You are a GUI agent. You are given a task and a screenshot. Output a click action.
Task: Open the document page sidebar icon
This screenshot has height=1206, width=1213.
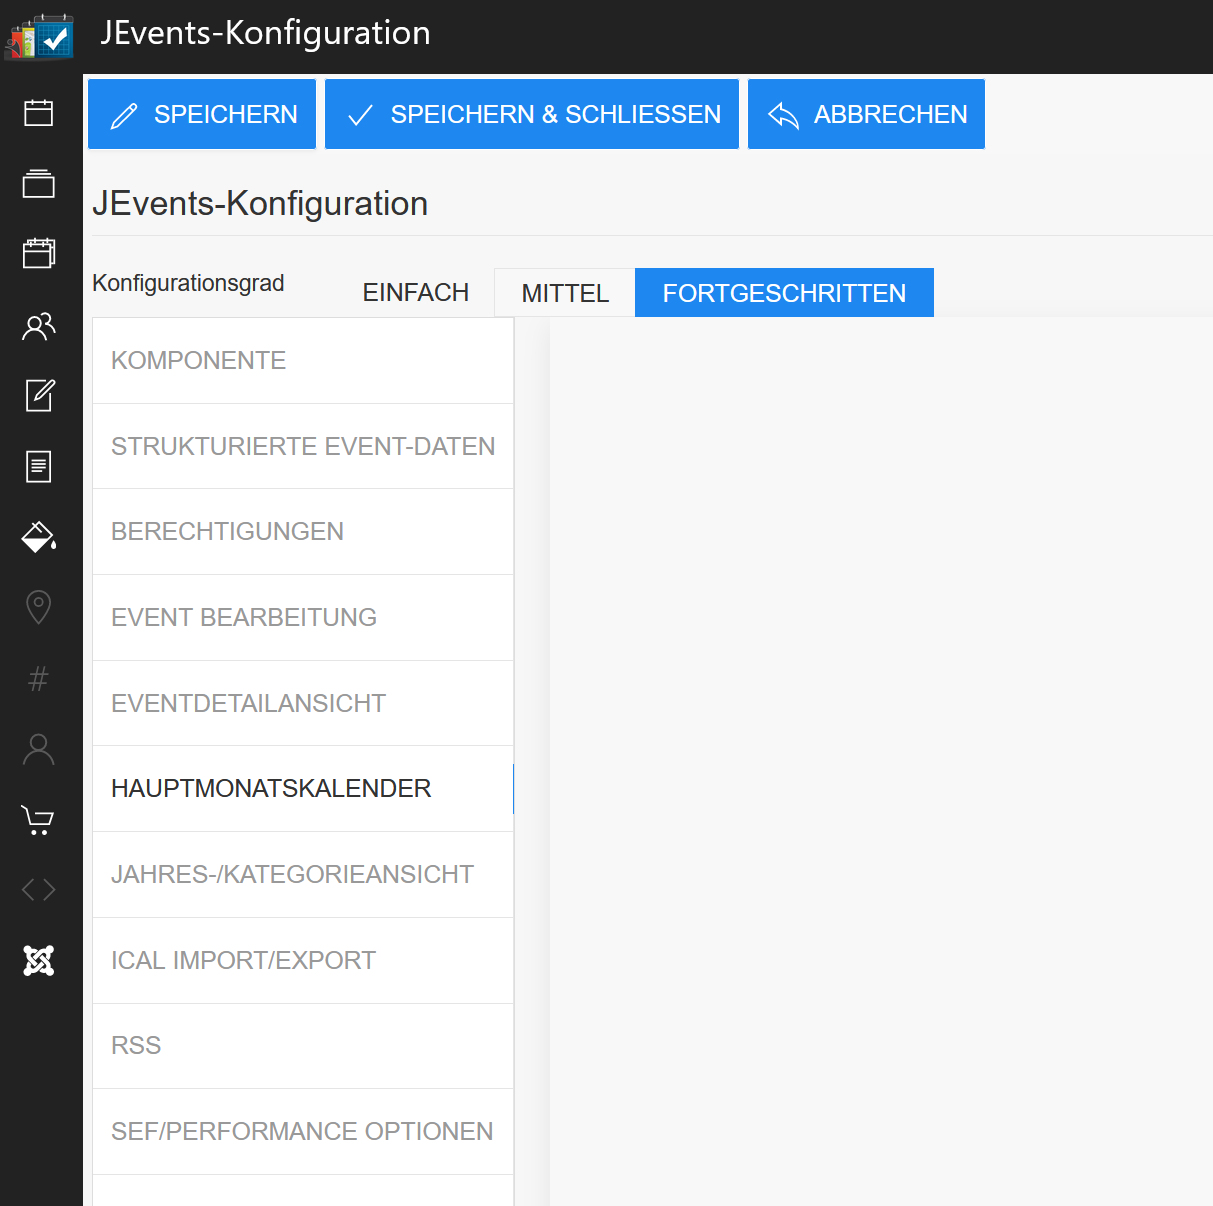(39, 466)
